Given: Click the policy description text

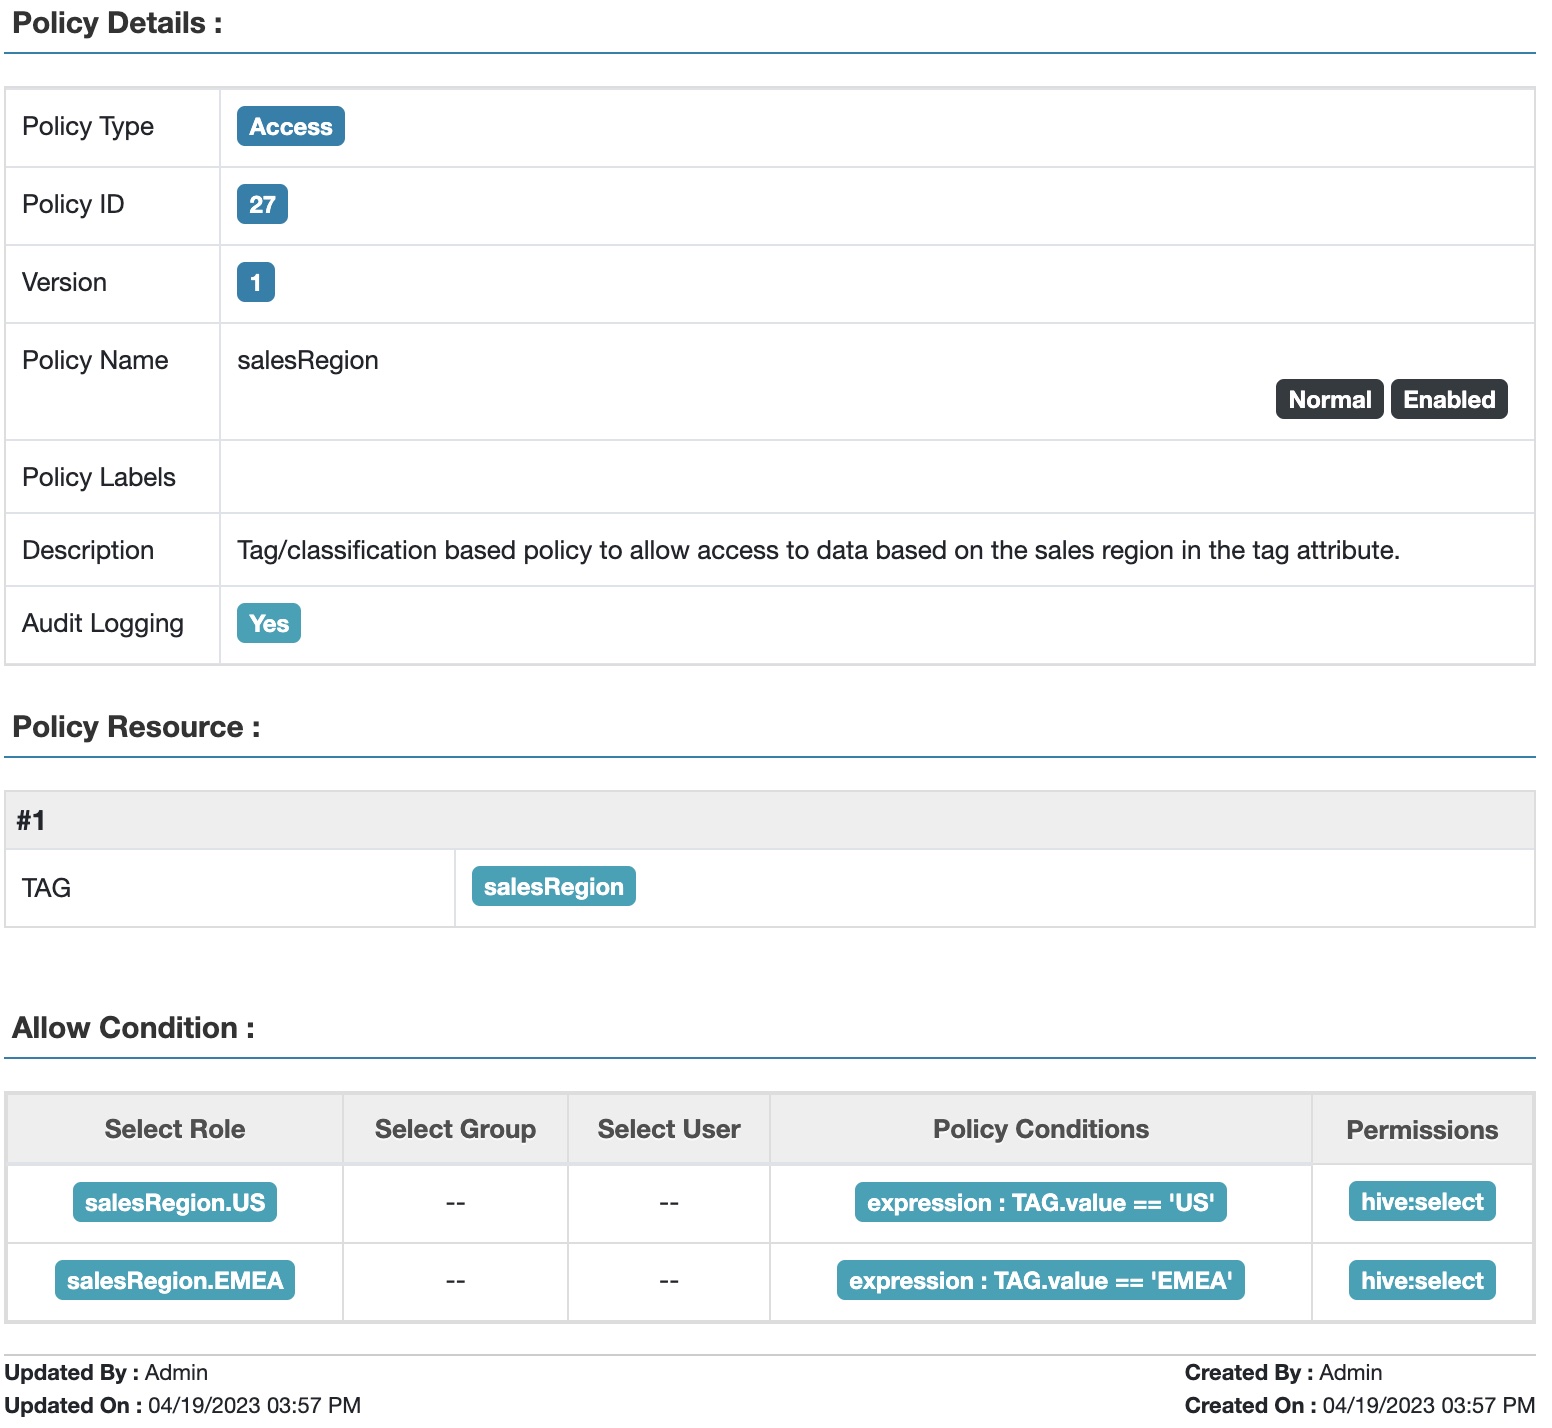Looking at the screenshot, I should 818,551.
